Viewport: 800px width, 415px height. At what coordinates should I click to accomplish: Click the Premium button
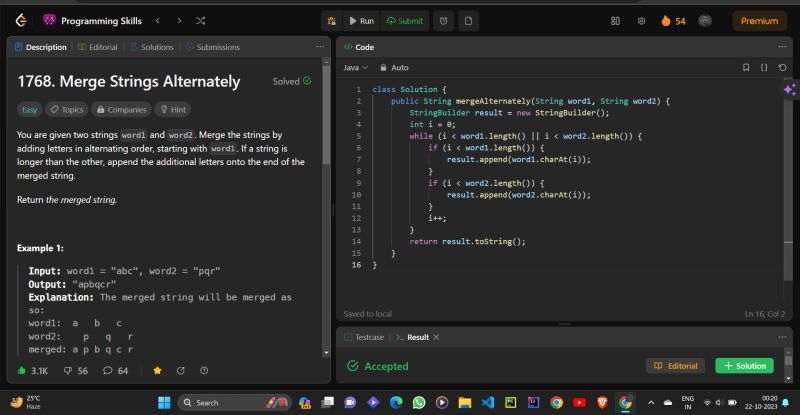pyautogui.click(x=759, y=21)
